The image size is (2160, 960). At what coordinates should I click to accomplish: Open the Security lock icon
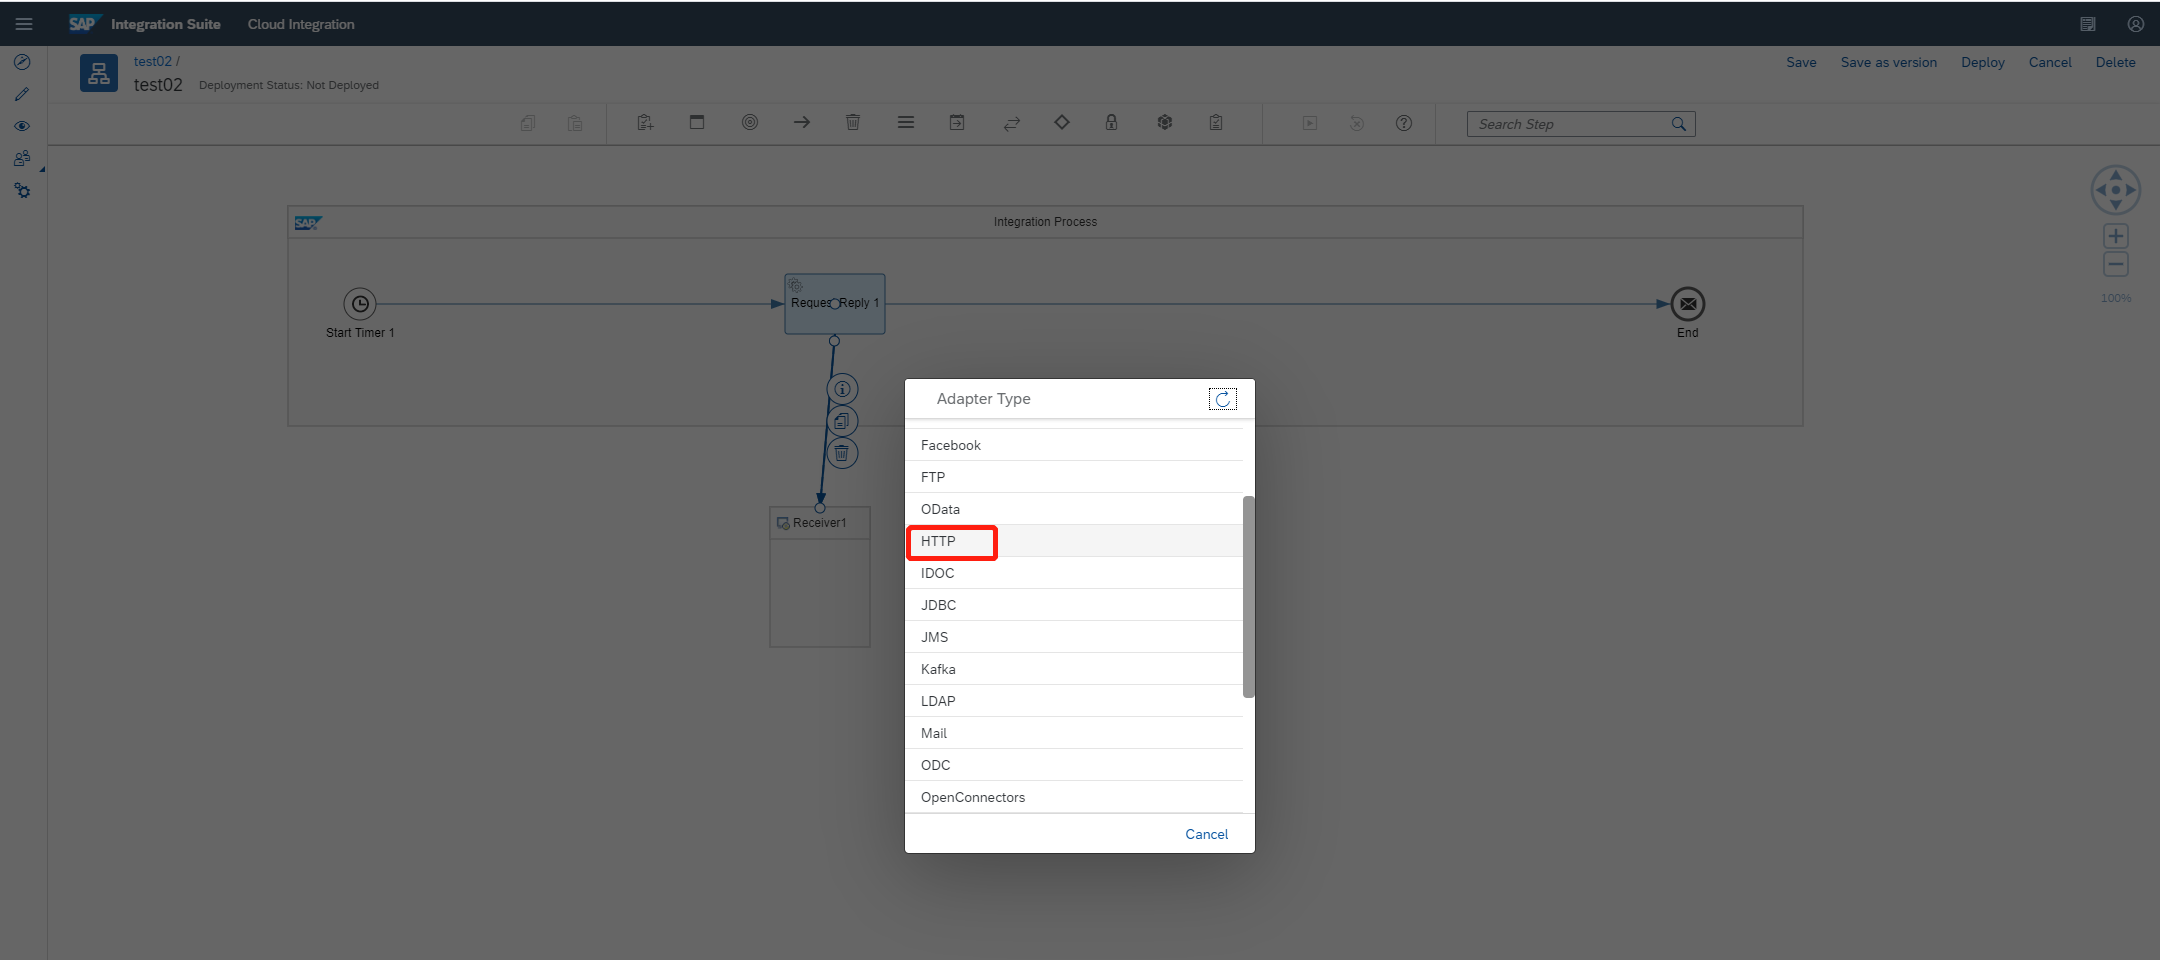tap(1111, 122)
